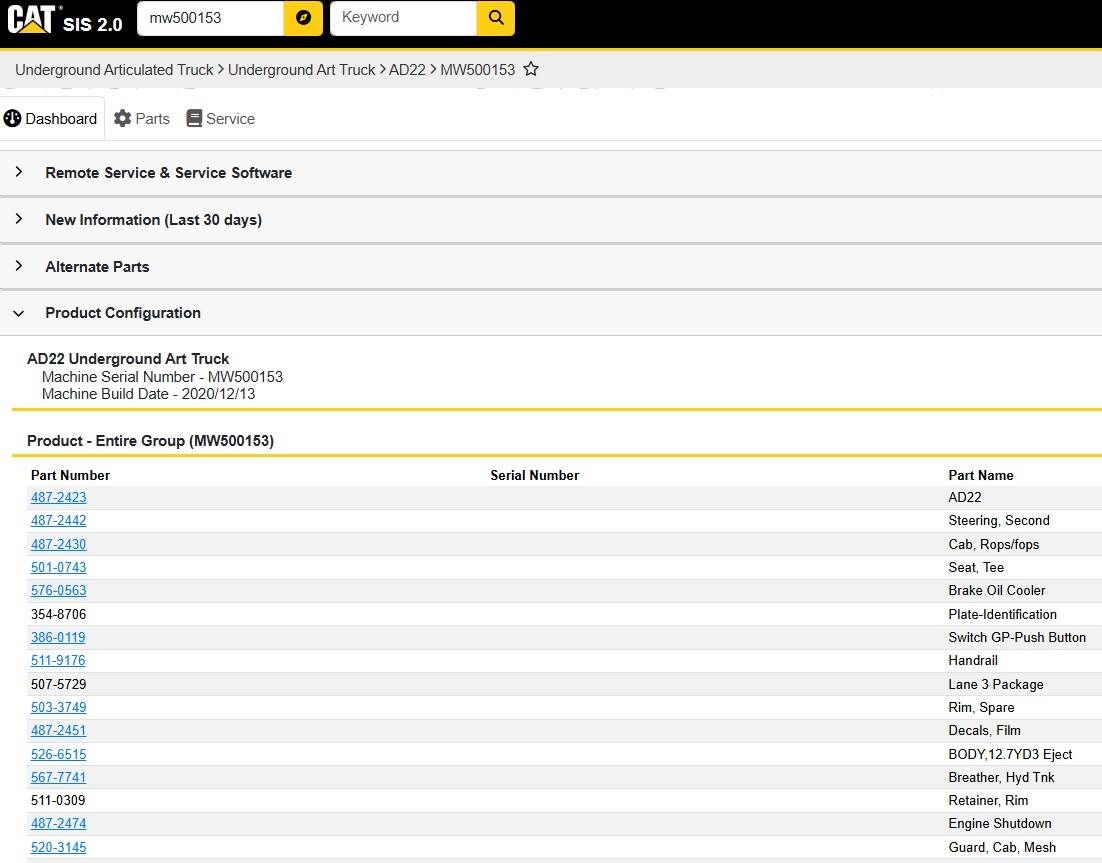The height and width of the screenshot is (863, 1102).
Task: Click the CAT SIS 2.0 logo
Action: [65, 20]
